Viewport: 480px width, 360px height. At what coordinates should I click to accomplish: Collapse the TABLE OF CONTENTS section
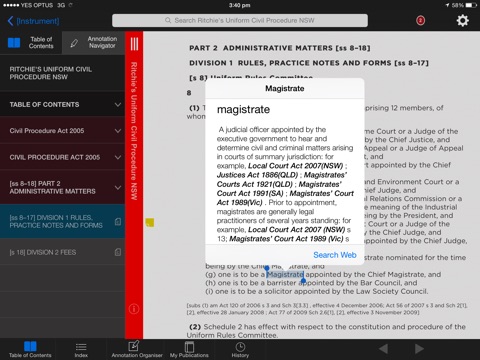point(62,104)
